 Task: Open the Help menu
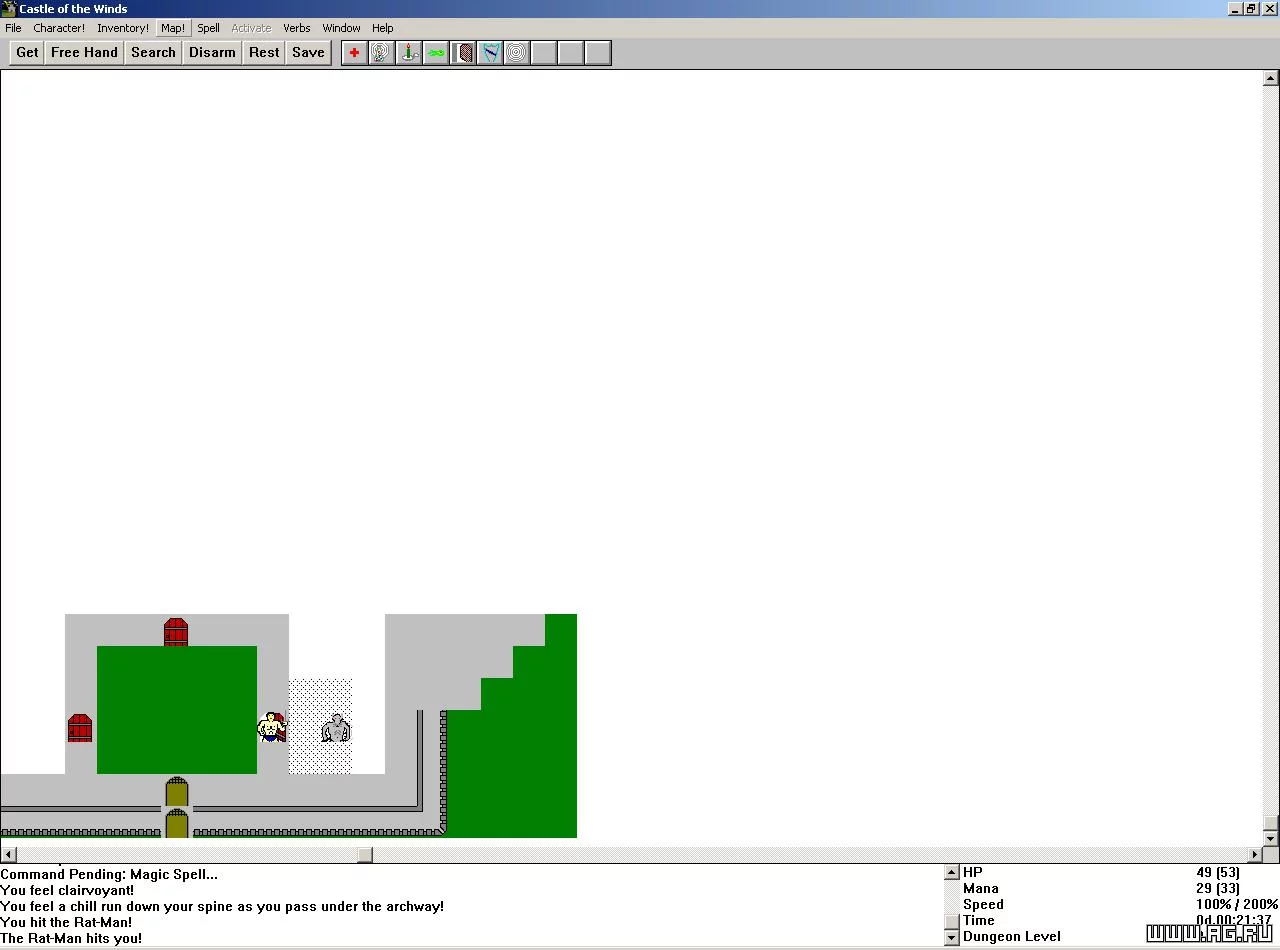[x=383, y=28]
